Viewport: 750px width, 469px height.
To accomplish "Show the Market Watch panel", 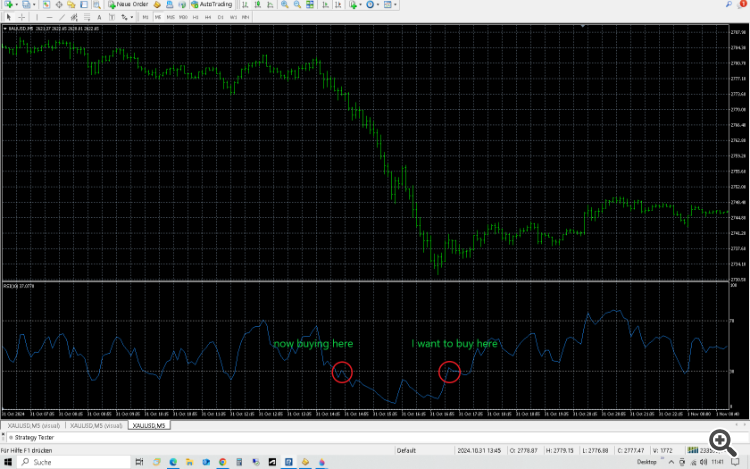I will [46, 4].
